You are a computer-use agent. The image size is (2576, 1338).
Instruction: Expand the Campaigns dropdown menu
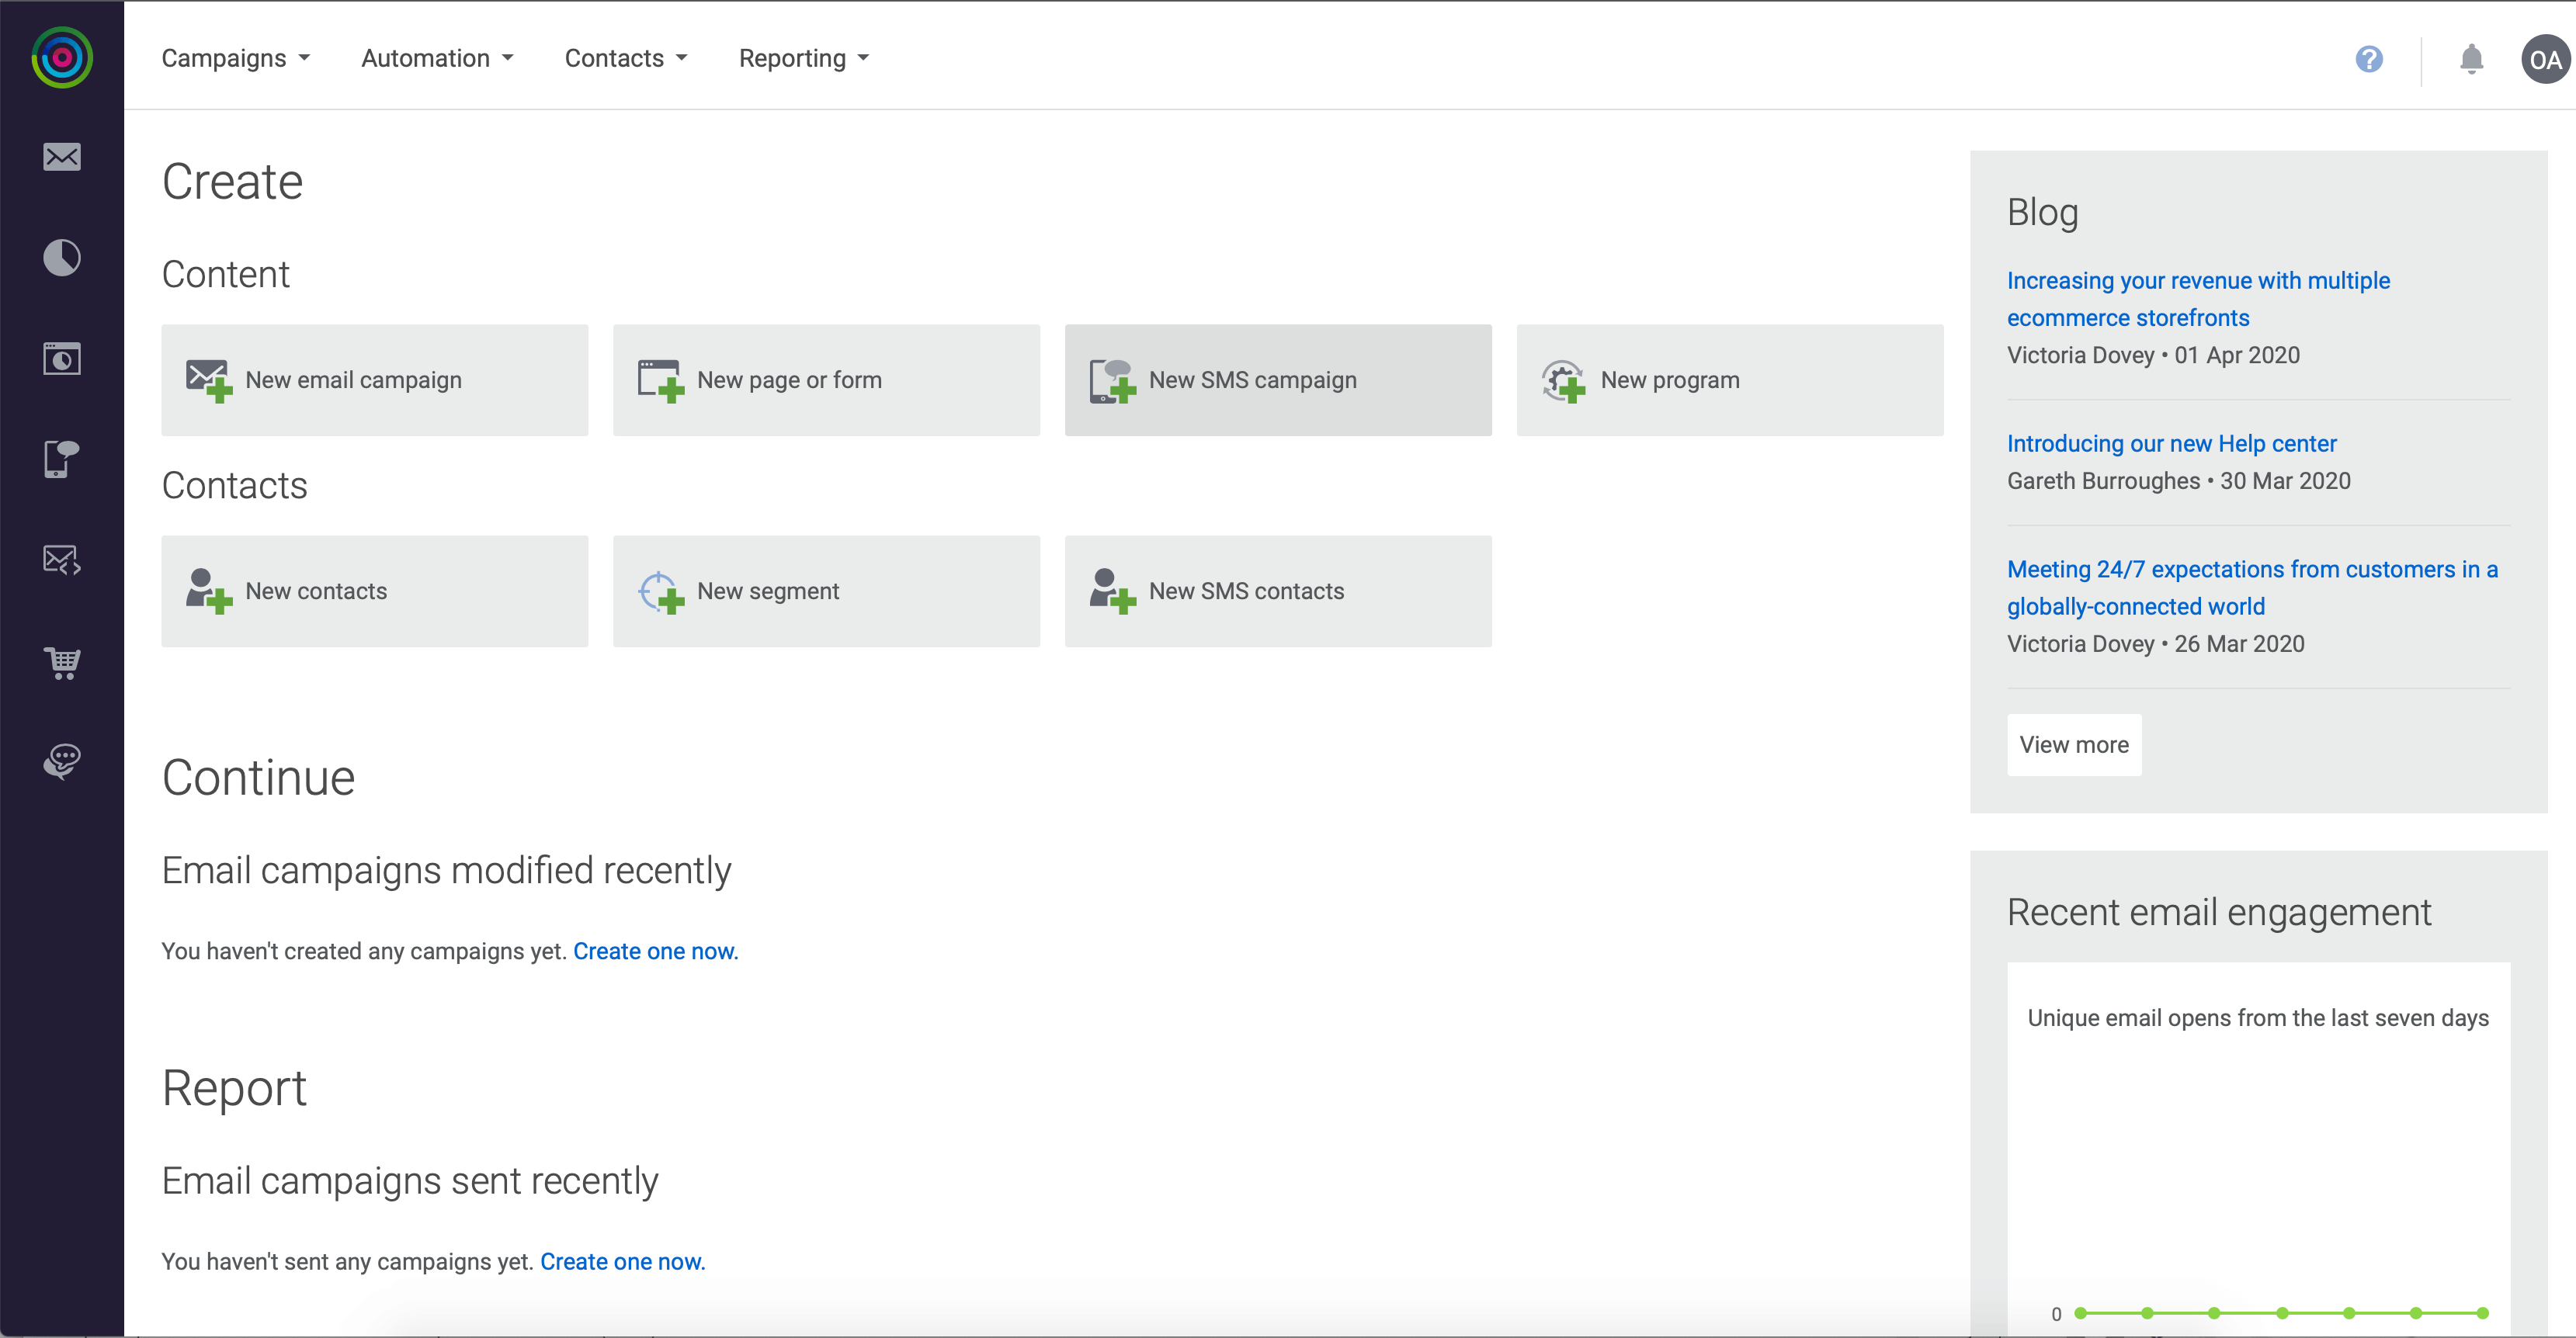click(x=236, y=59)
